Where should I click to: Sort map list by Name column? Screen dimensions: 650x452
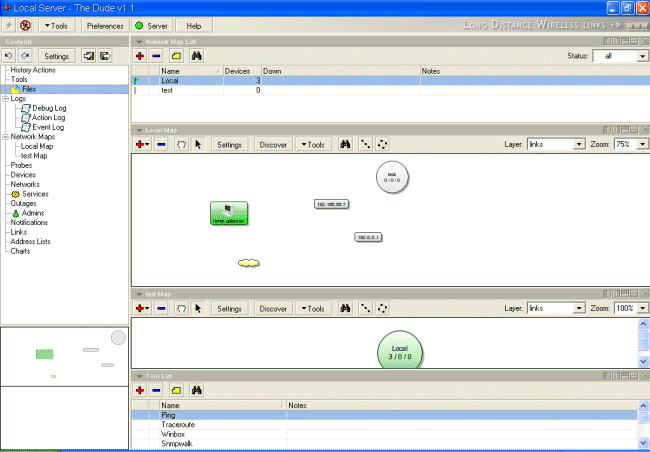click(x=191, y=71)
